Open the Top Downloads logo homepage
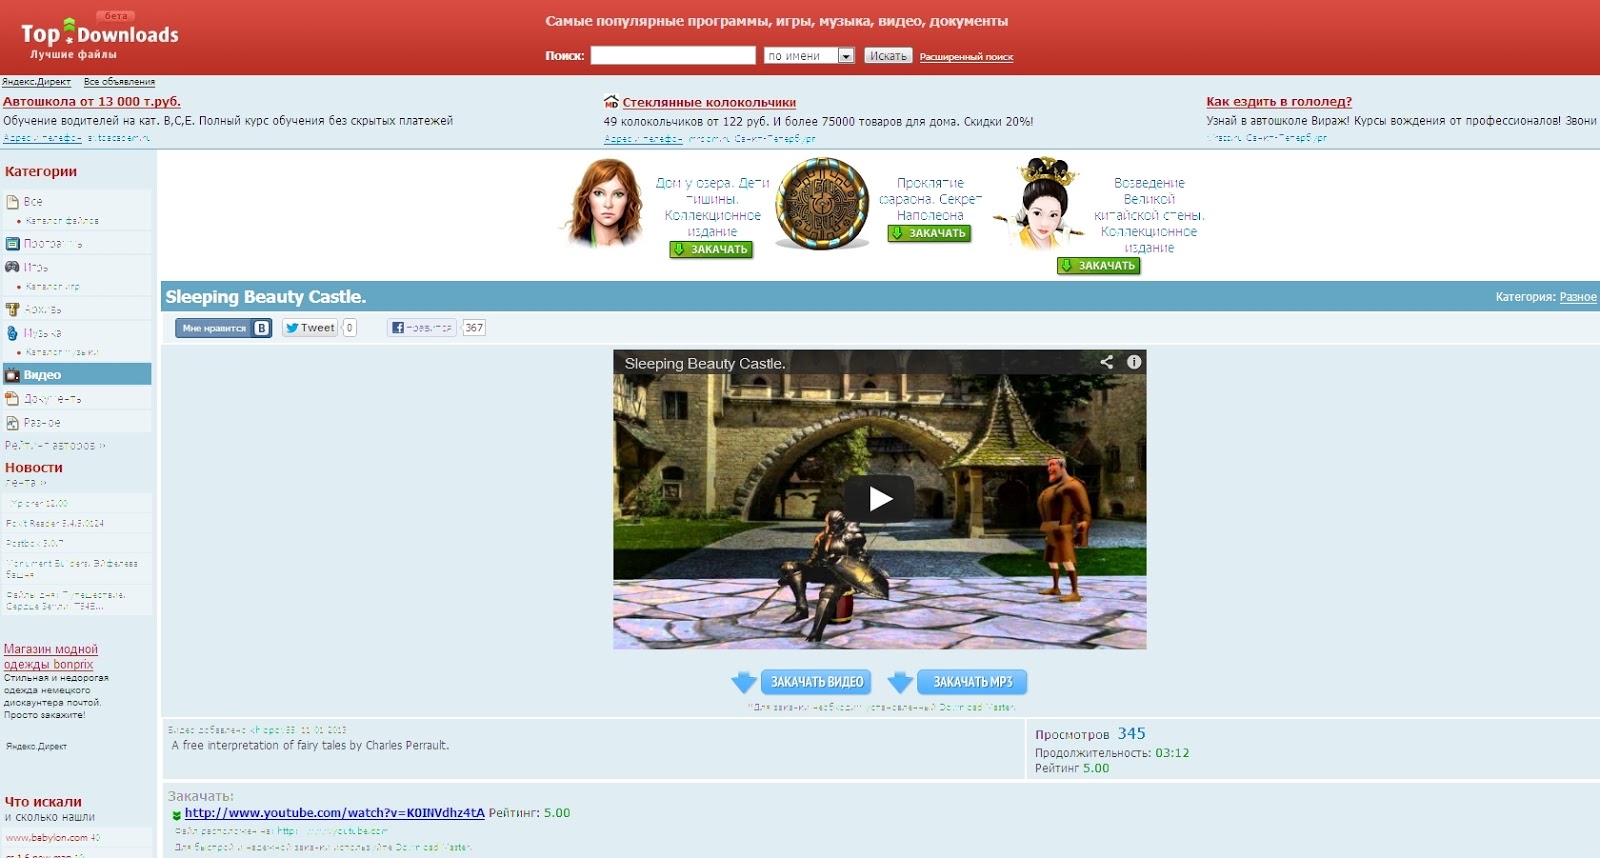Viewport: 1600px width, 858px height. (100, 38)
